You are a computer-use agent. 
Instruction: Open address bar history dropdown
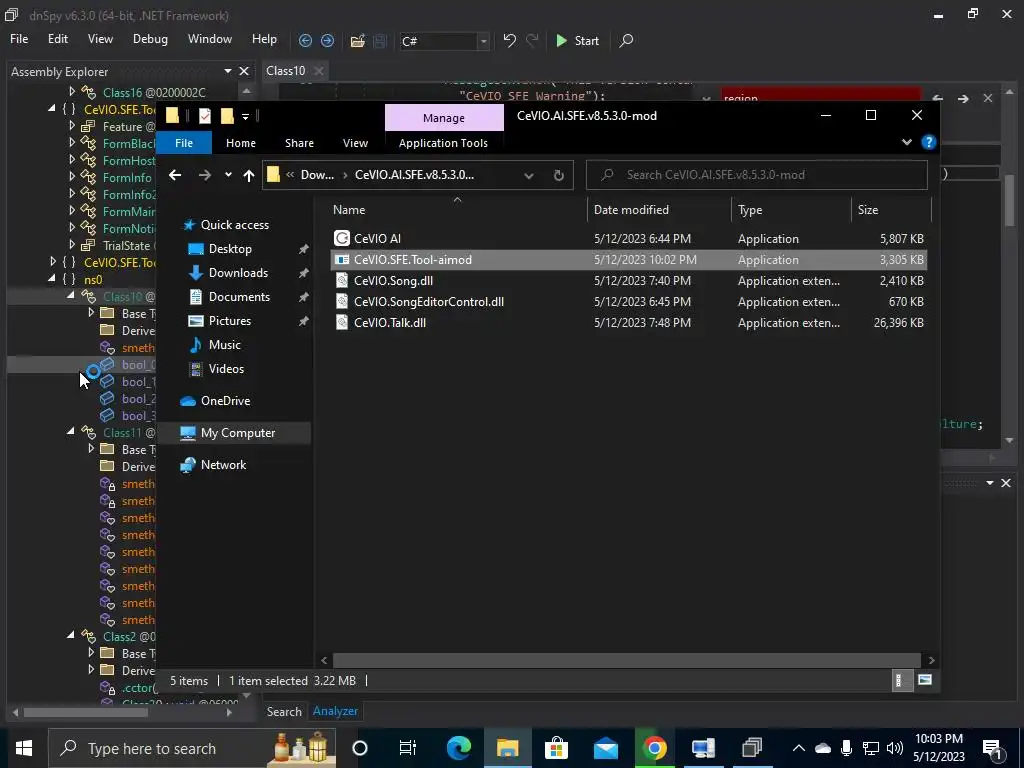(x=529, y=175)
